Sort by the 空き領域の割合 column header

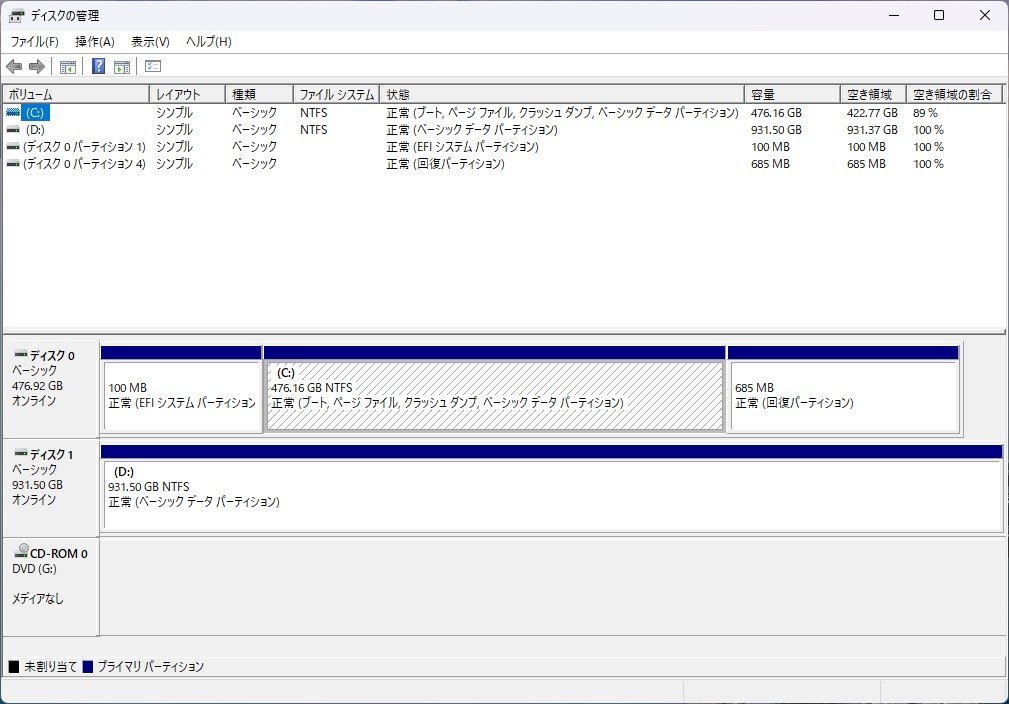(x=955, y=95)
